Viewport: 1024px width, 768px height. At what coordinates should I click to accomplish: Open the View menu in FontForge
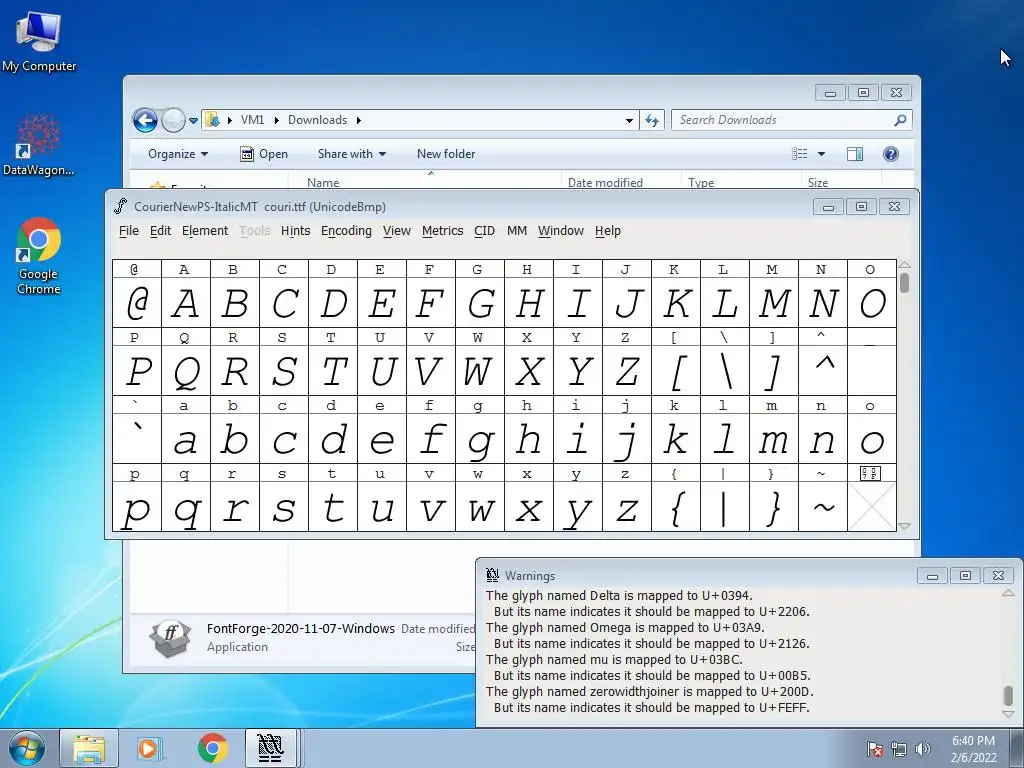coord(396,231)
